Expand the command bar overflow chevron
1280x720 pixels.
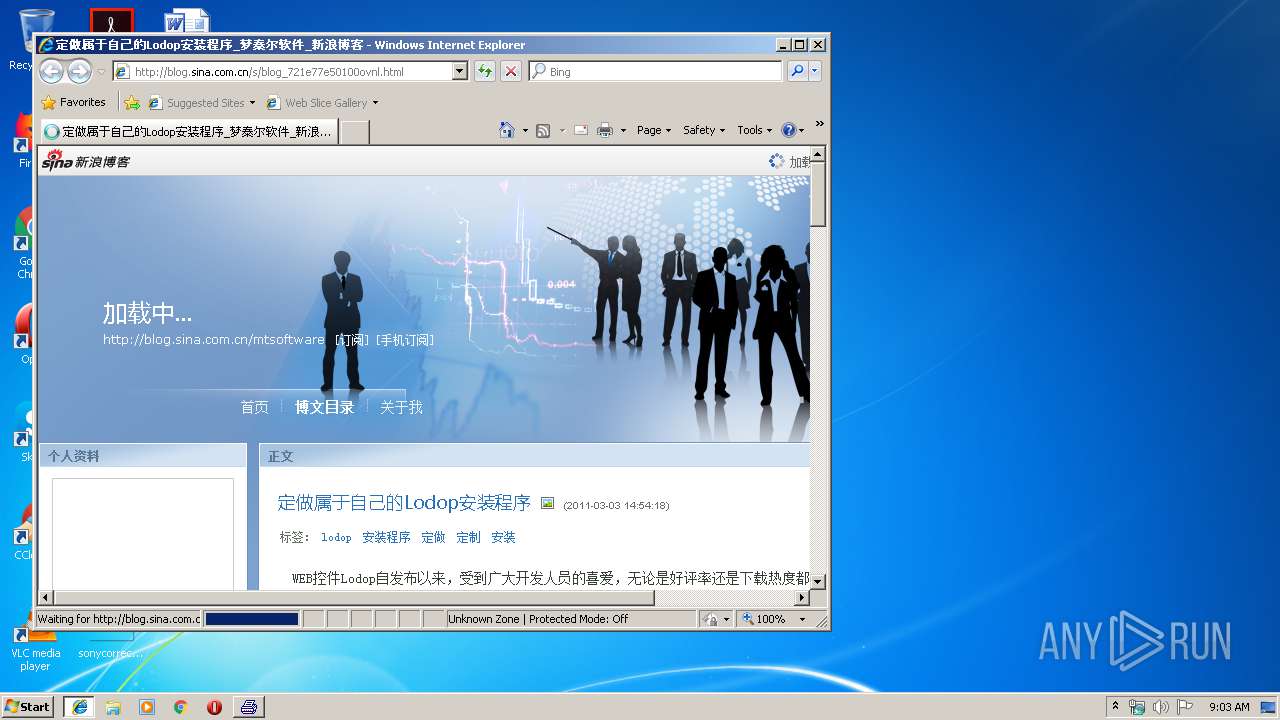pos(819,124)
